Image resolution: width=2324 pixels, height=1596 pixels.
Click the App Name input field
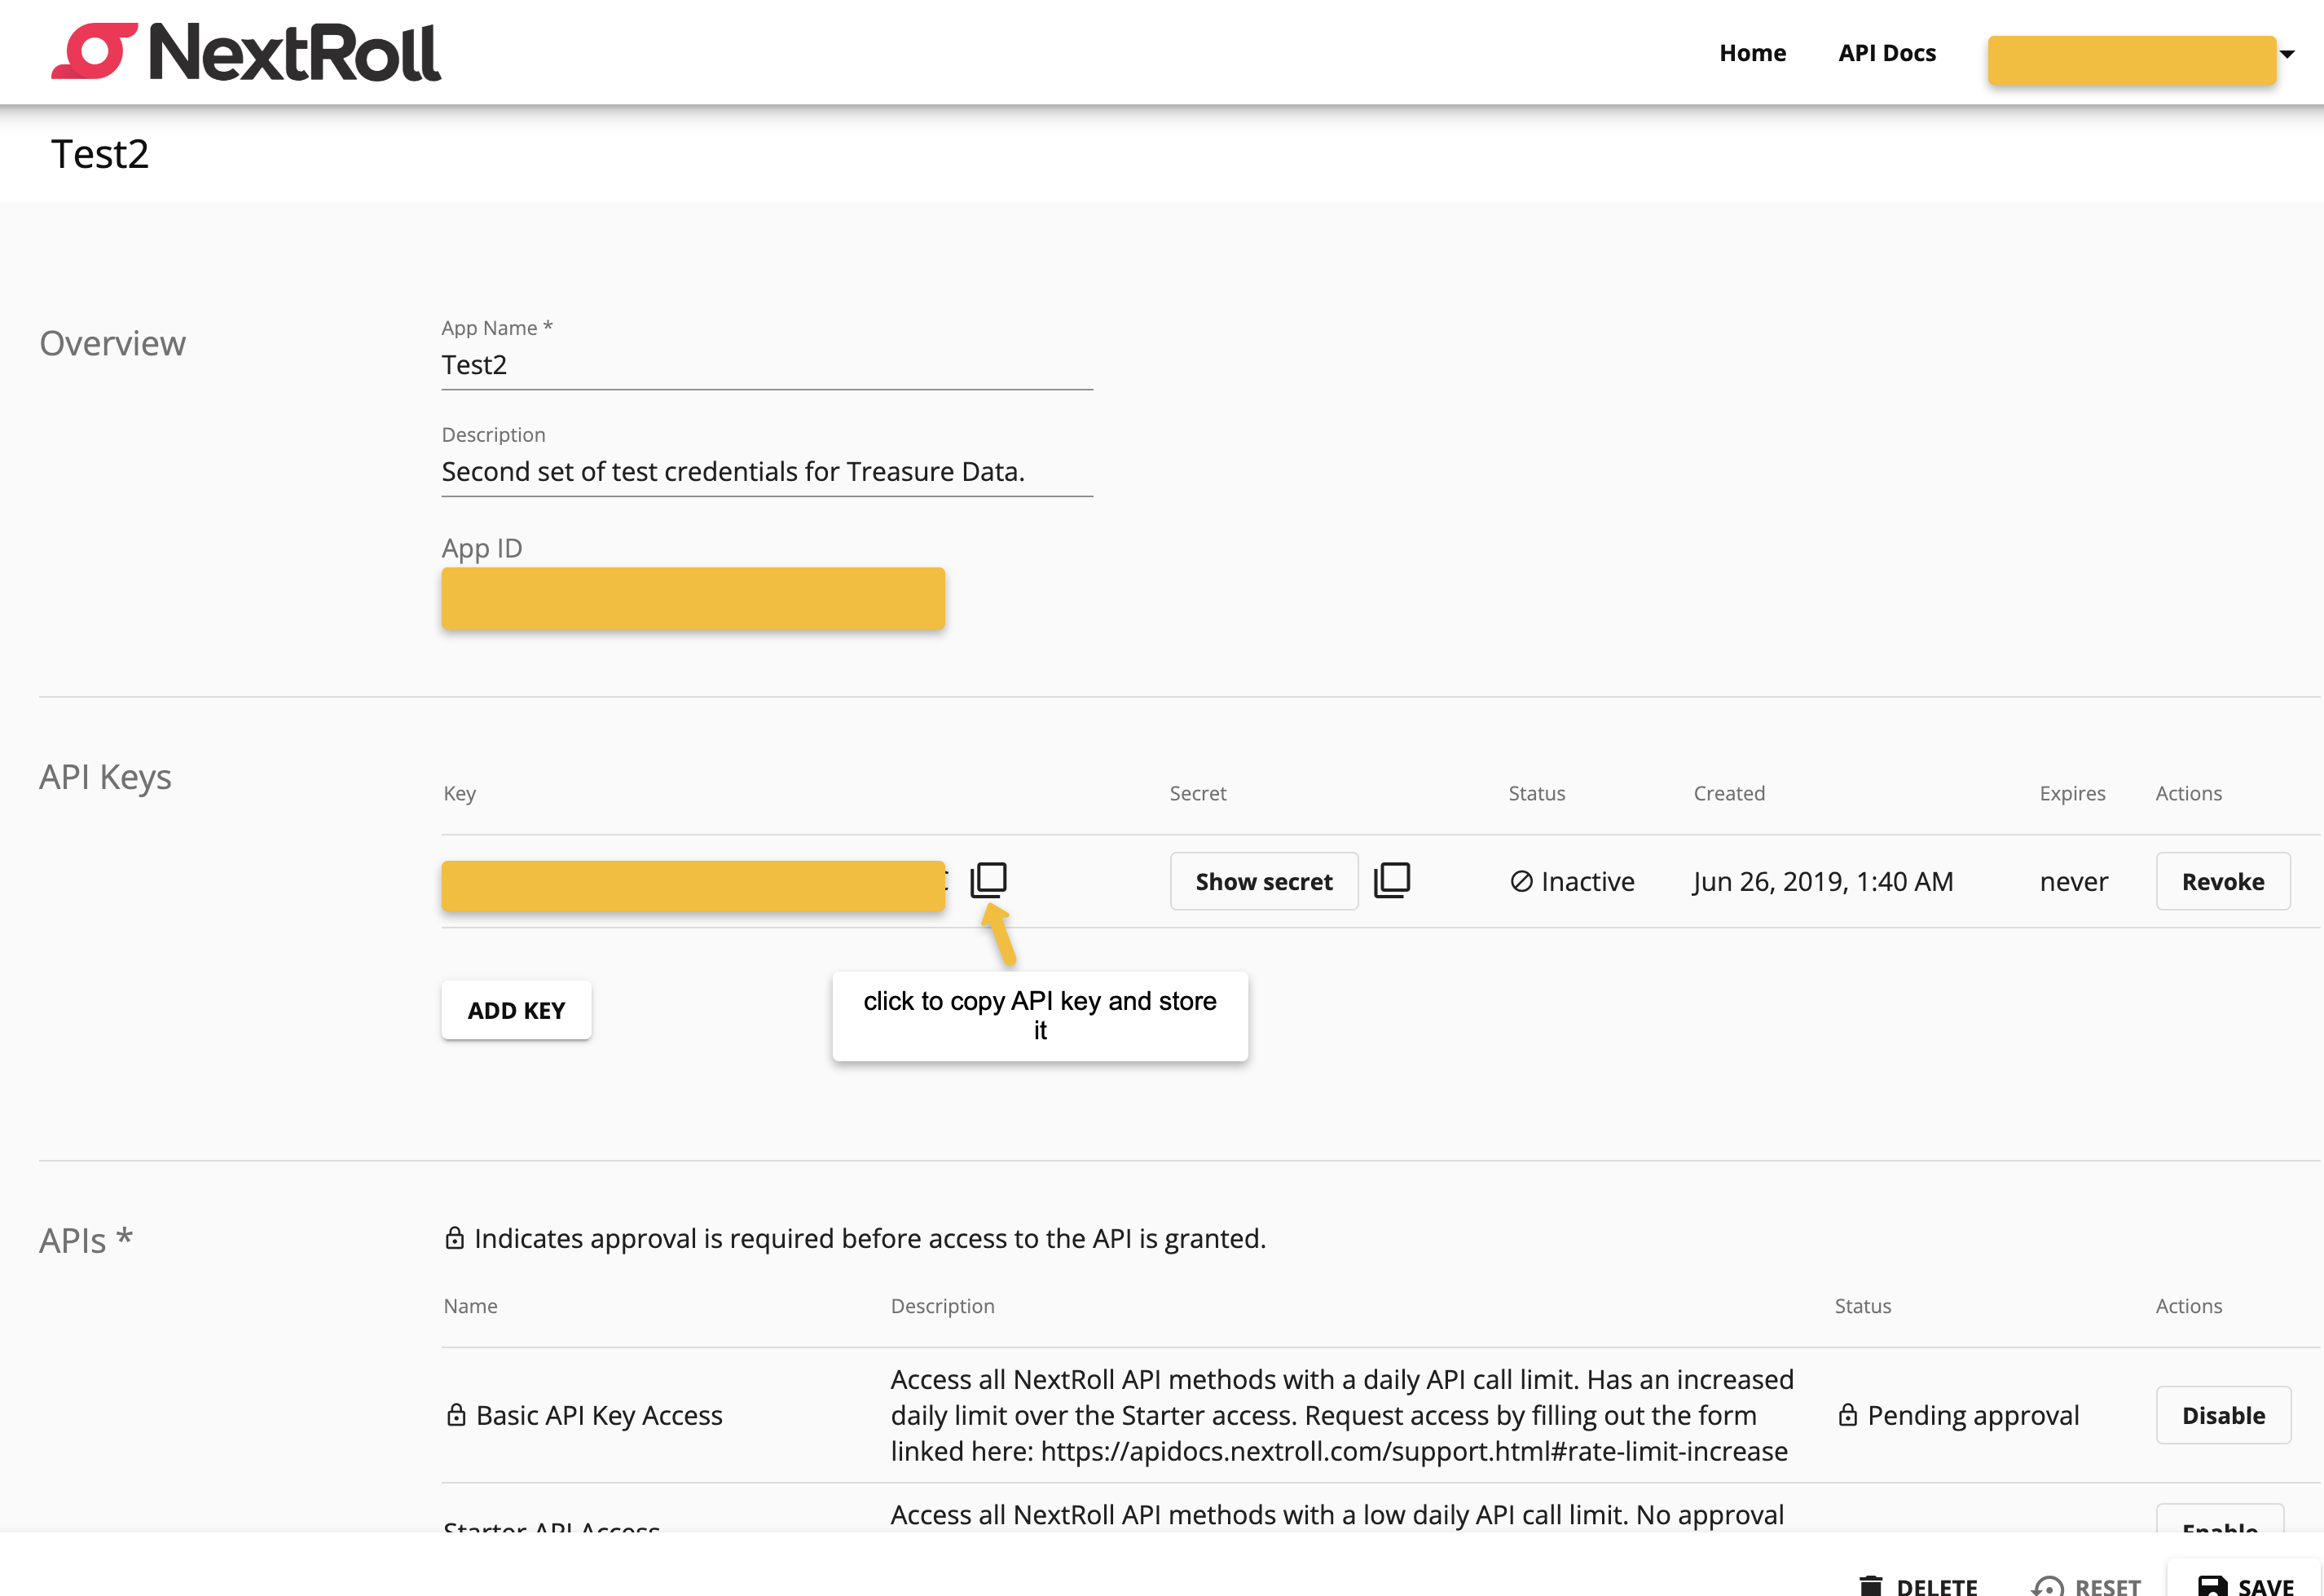[766, 365]
